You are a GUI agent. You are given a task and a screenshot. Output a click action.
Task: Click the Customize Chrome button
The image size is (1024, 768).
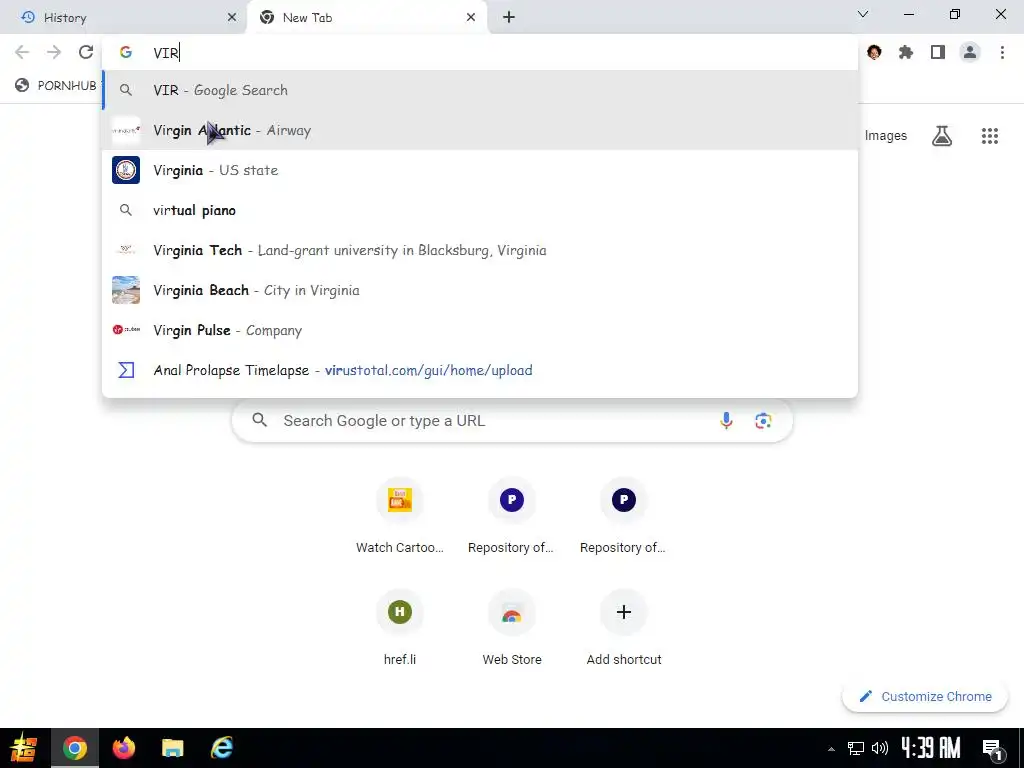(x=925, y=696)
